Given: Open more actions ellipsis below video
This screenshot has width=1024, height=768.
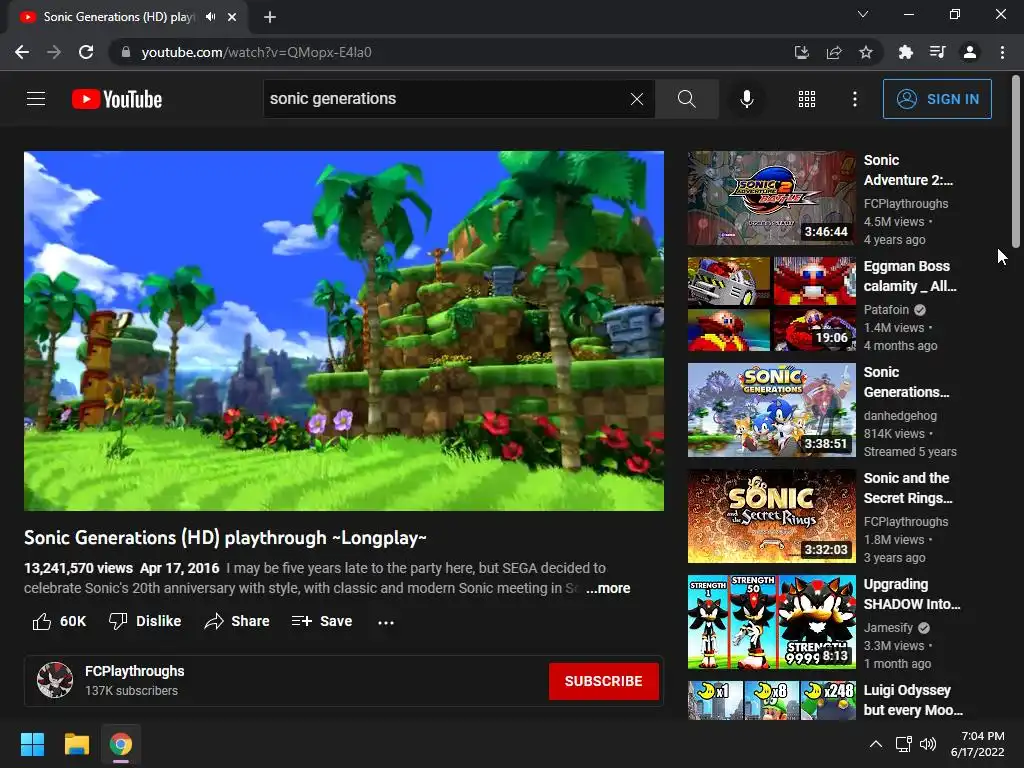Looking at the screenshot, I should (386, 622).
